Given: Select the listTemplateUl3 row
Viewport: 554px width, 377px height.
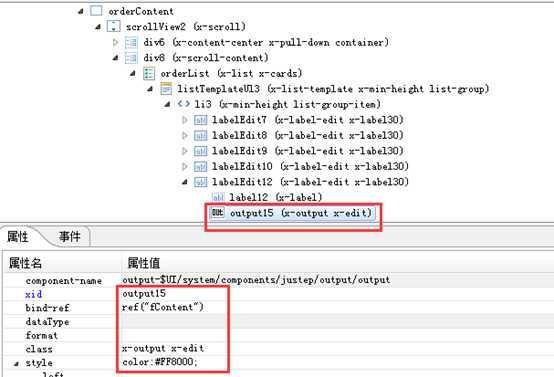Looking at the screenshot, I should (x=333, y=89).
